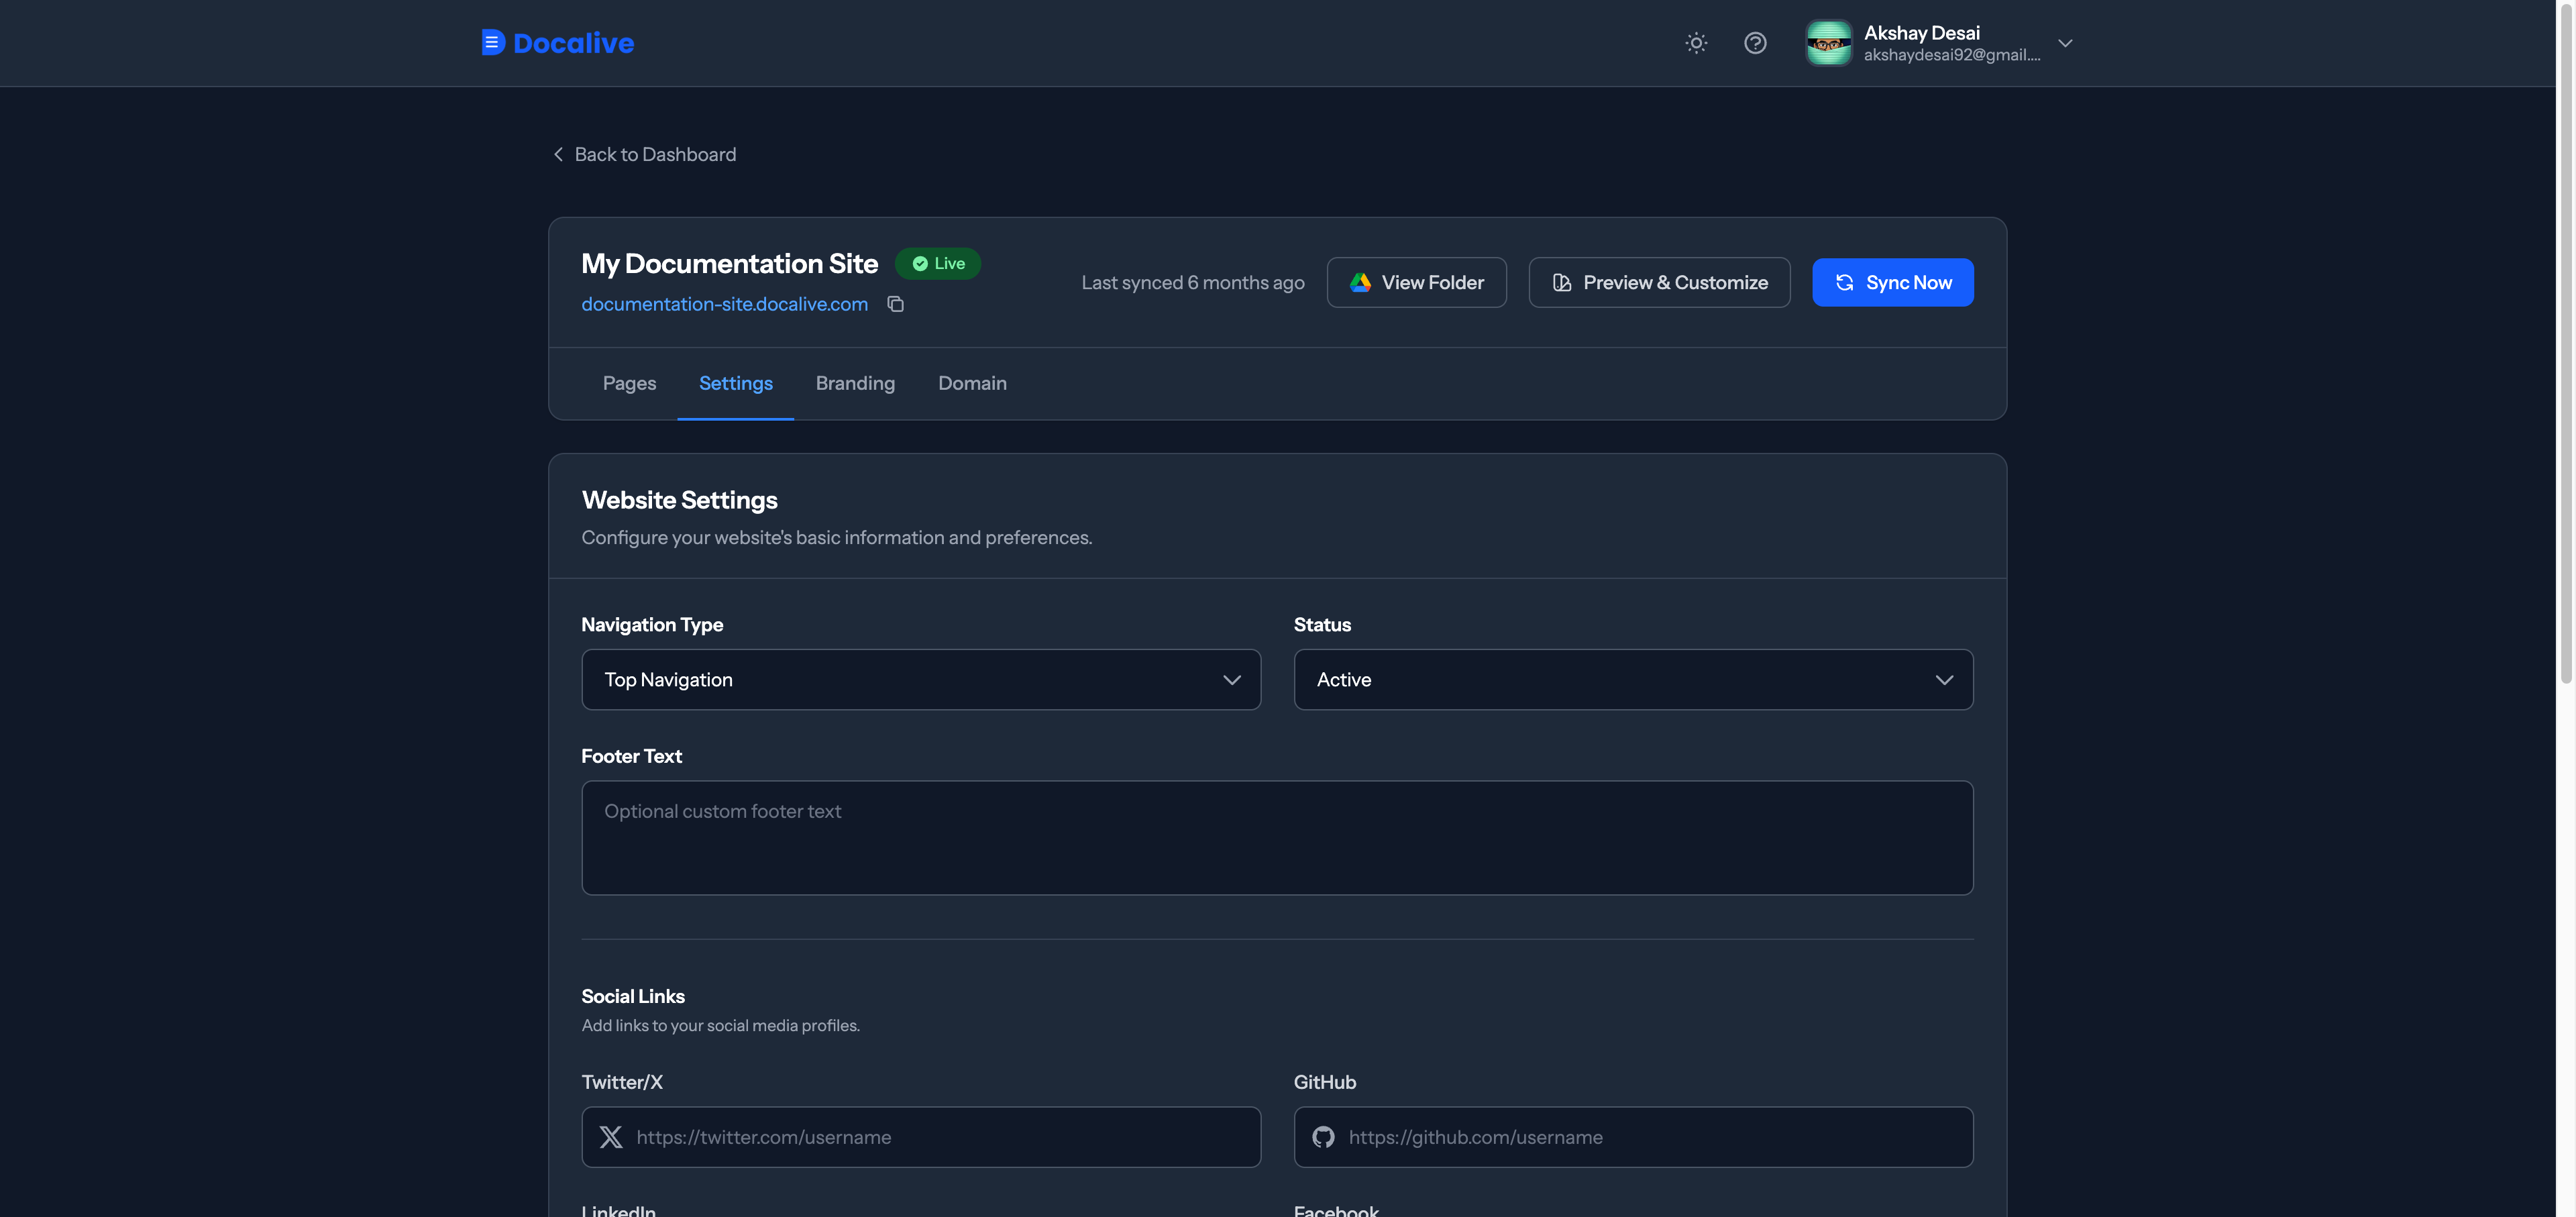The height and width of the screenshot is (1217, 2576).
Task: Open the Branding tab
Action: tap(855, 383)
